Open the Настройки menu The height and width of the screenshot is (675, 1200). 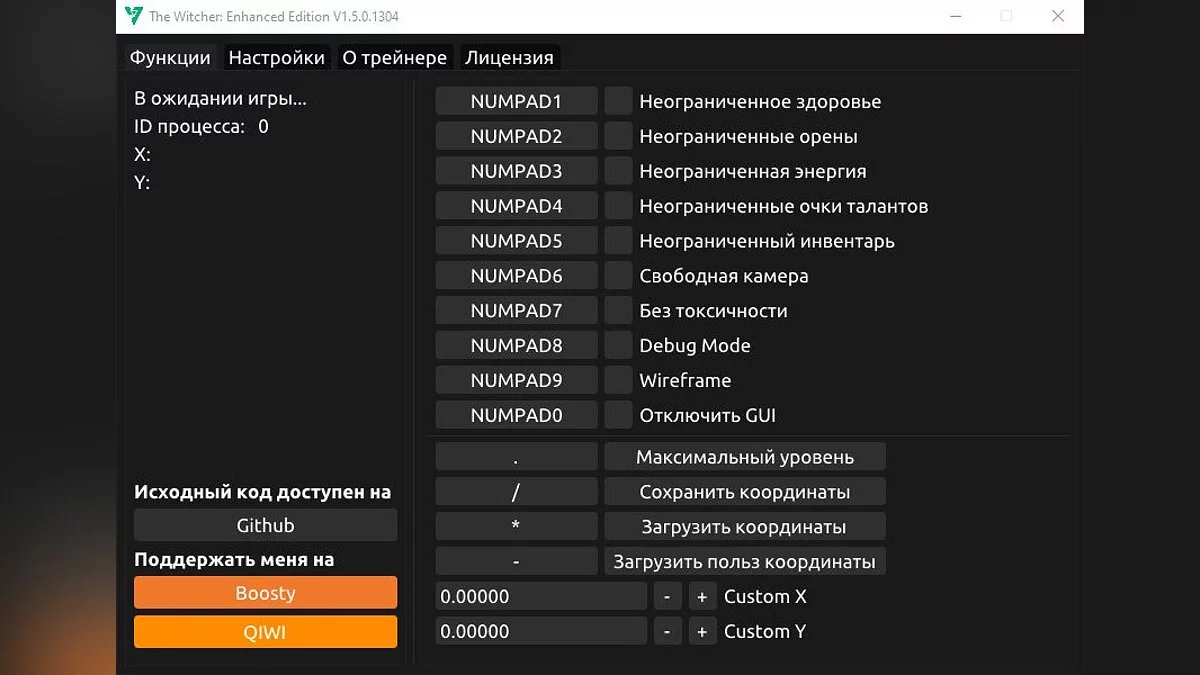[276, 57]
